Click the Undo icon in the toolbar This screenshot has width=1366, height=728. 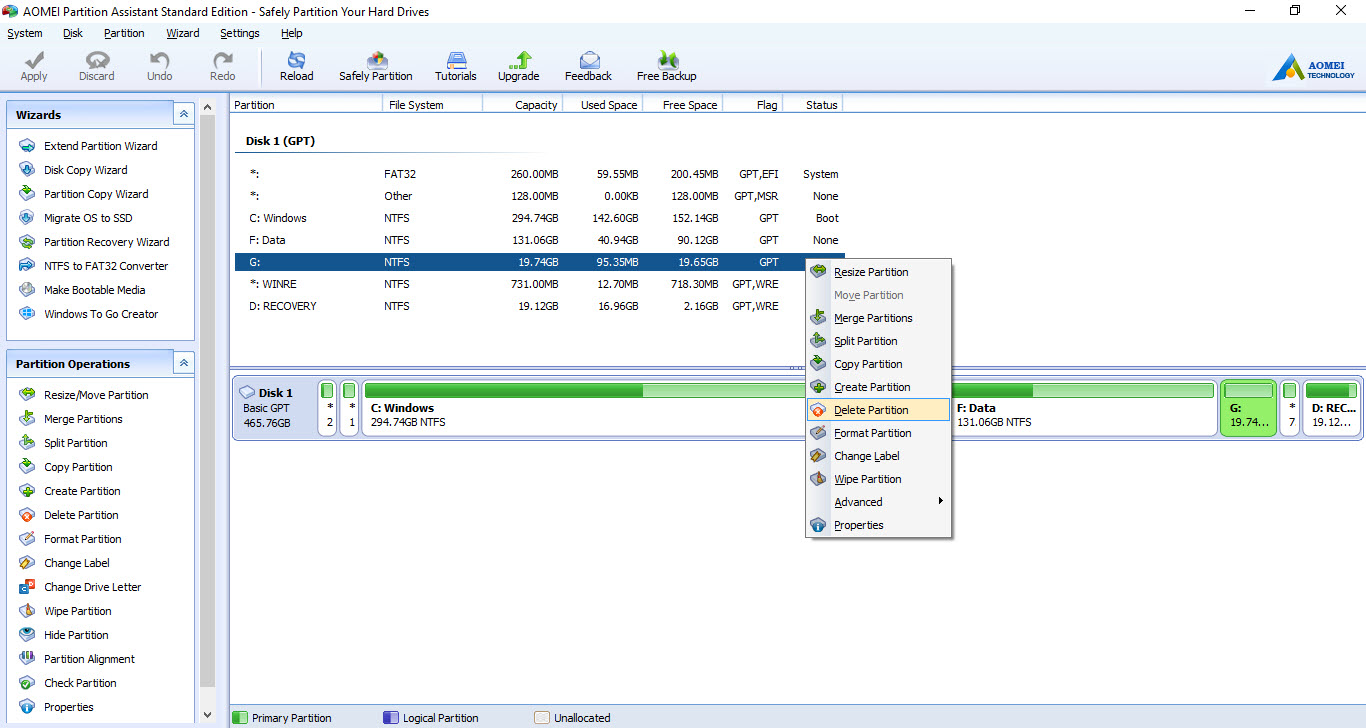point(159,65)
